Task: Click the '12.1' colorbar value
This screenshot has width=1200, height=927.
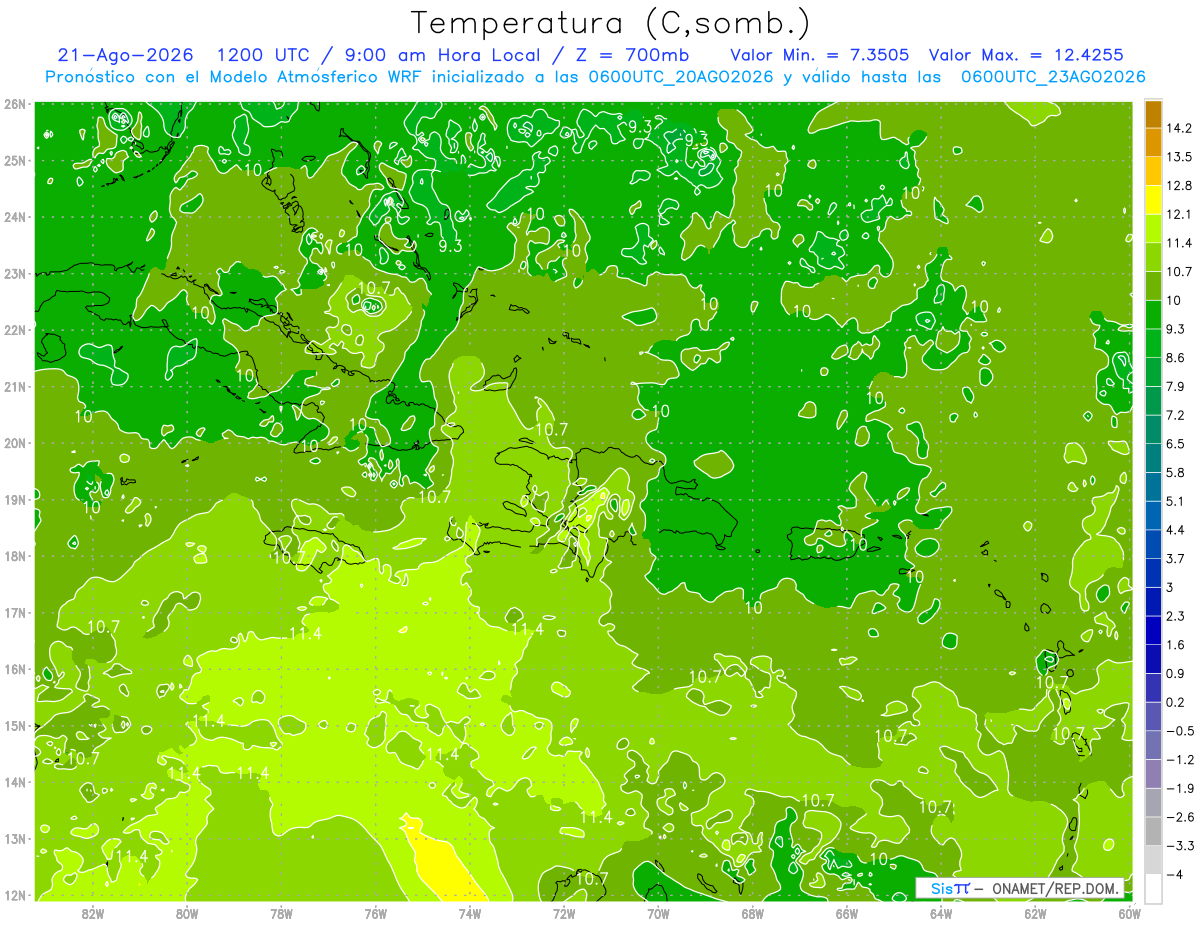Action: [1179, 214]
